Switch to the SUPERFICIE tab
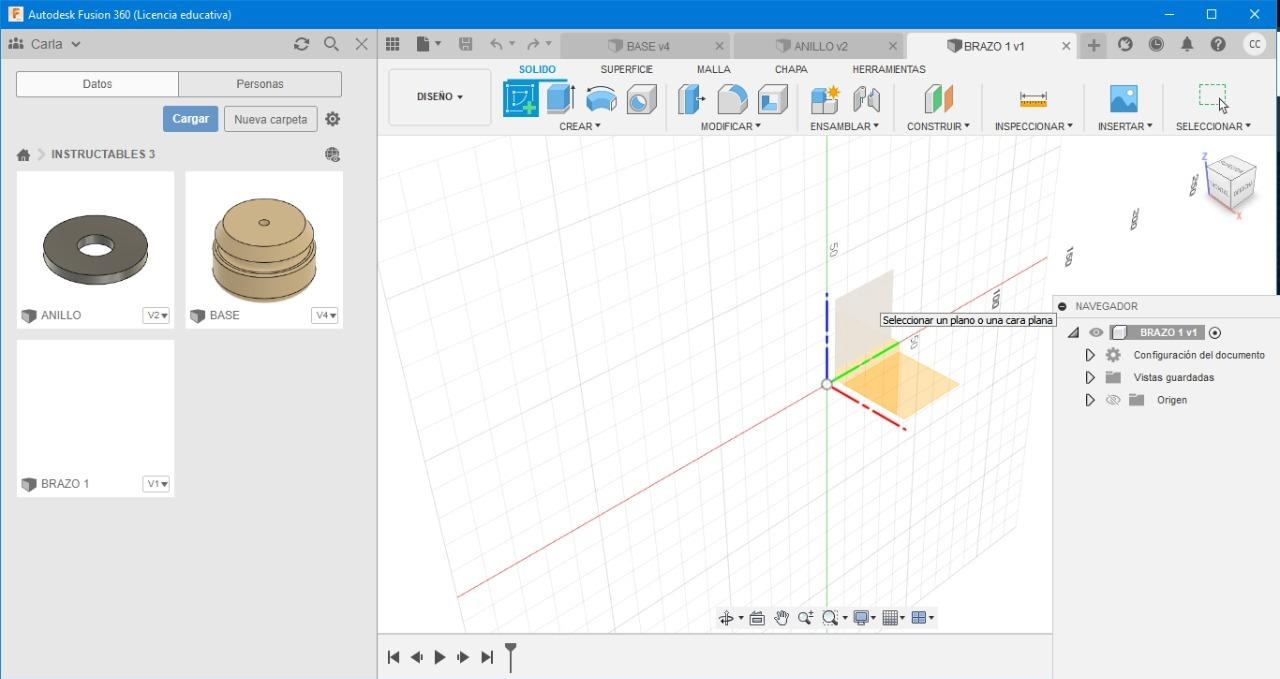 coord(626,69)
